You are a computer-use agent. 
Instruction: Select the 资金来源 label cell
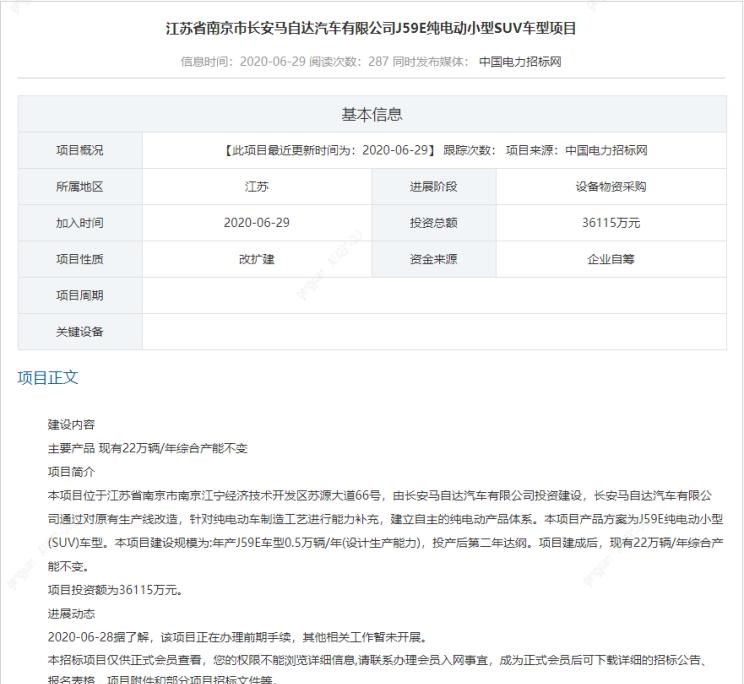(x=434, y=259)
